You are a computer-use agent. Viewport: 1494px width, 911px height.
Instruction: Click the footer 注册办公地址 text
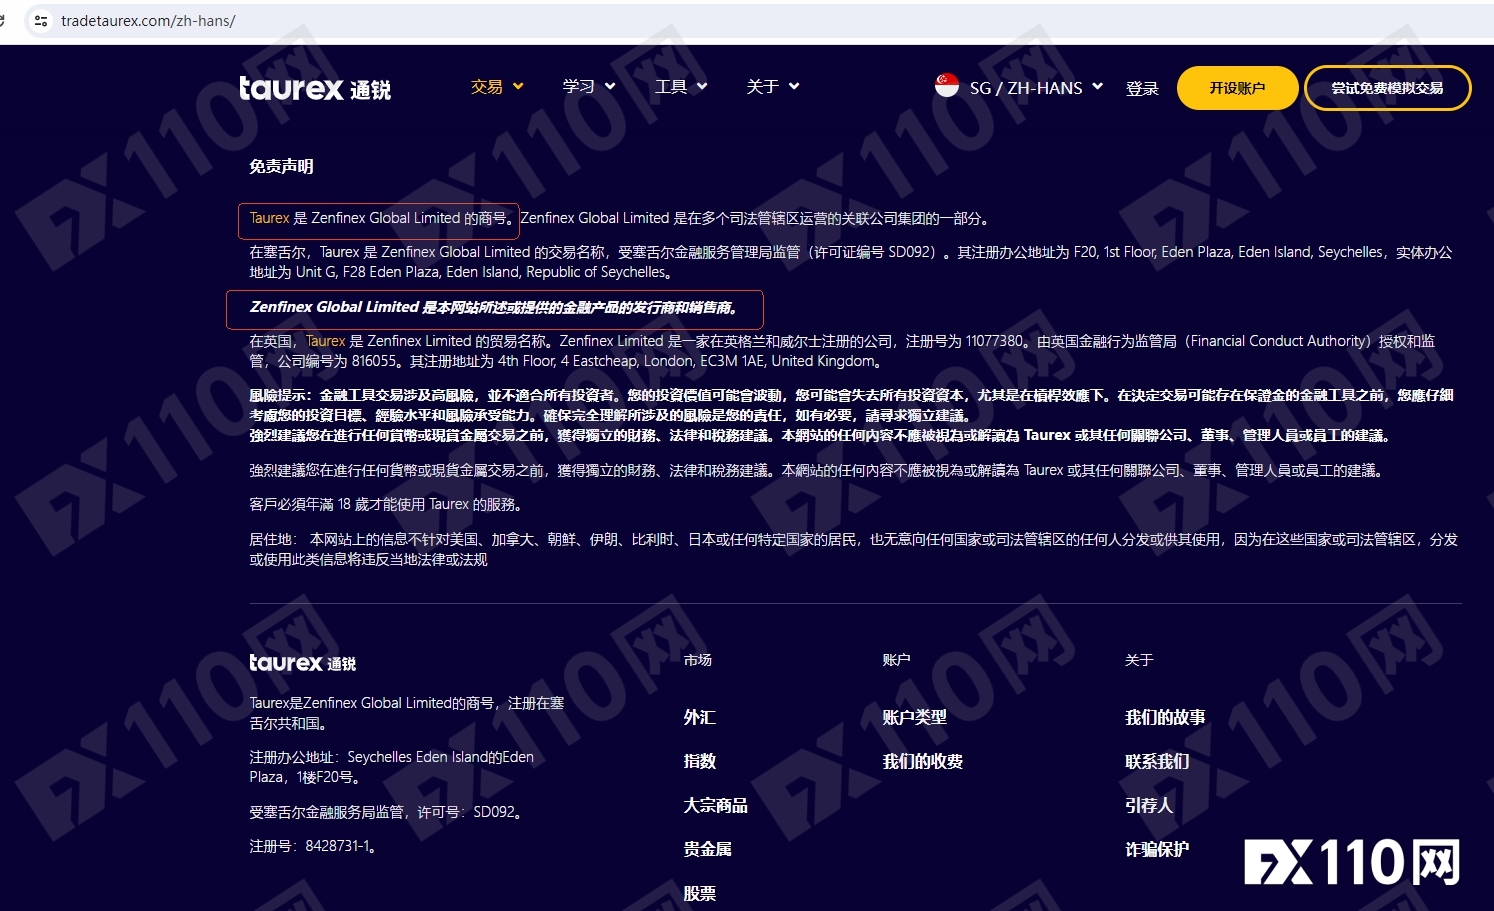point(391,767)
